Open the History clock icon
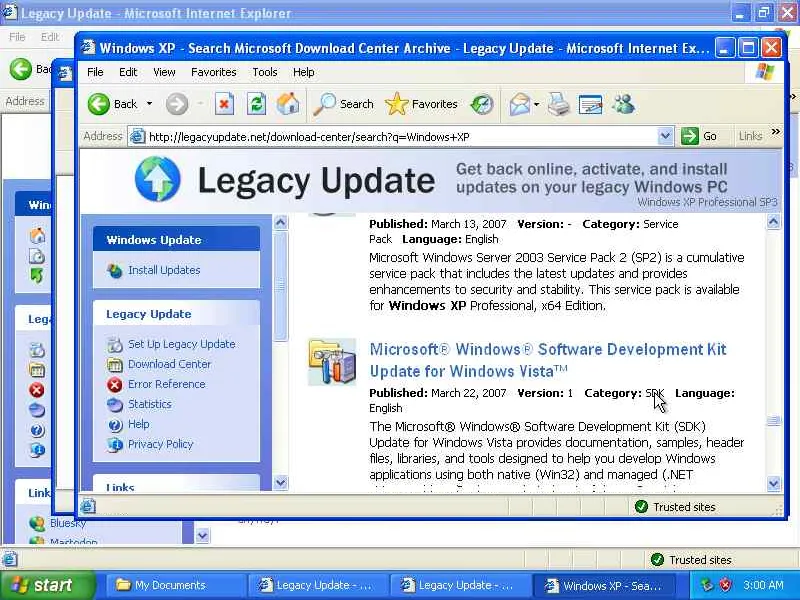 [x=482, y=104]
